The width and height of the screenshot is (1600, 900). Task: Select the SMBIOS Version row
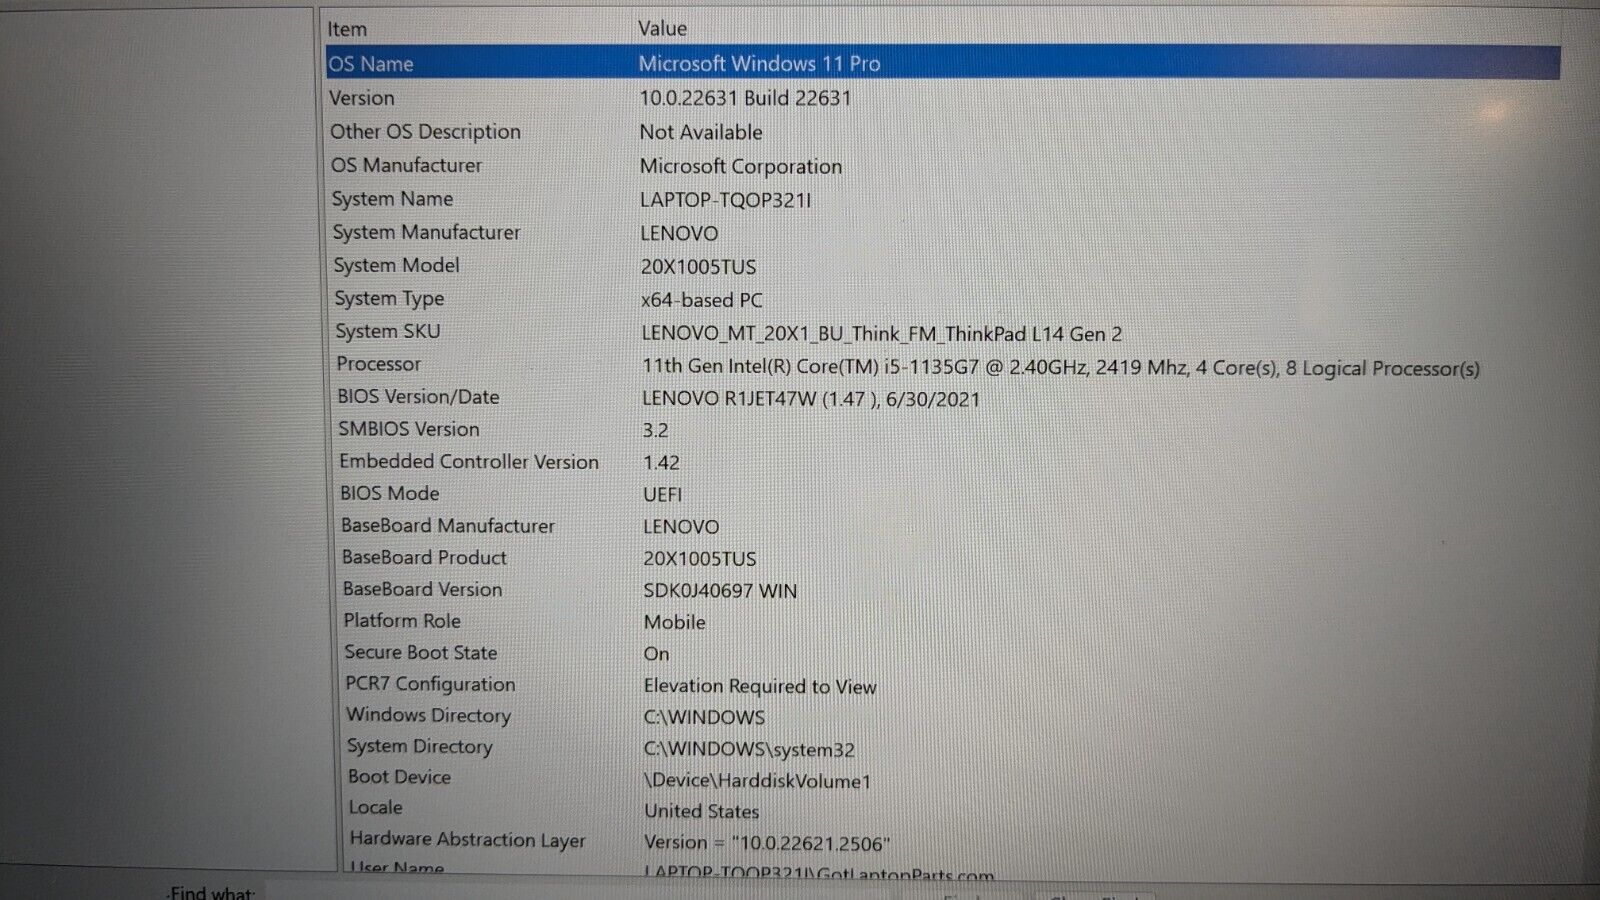coord(409,428)
